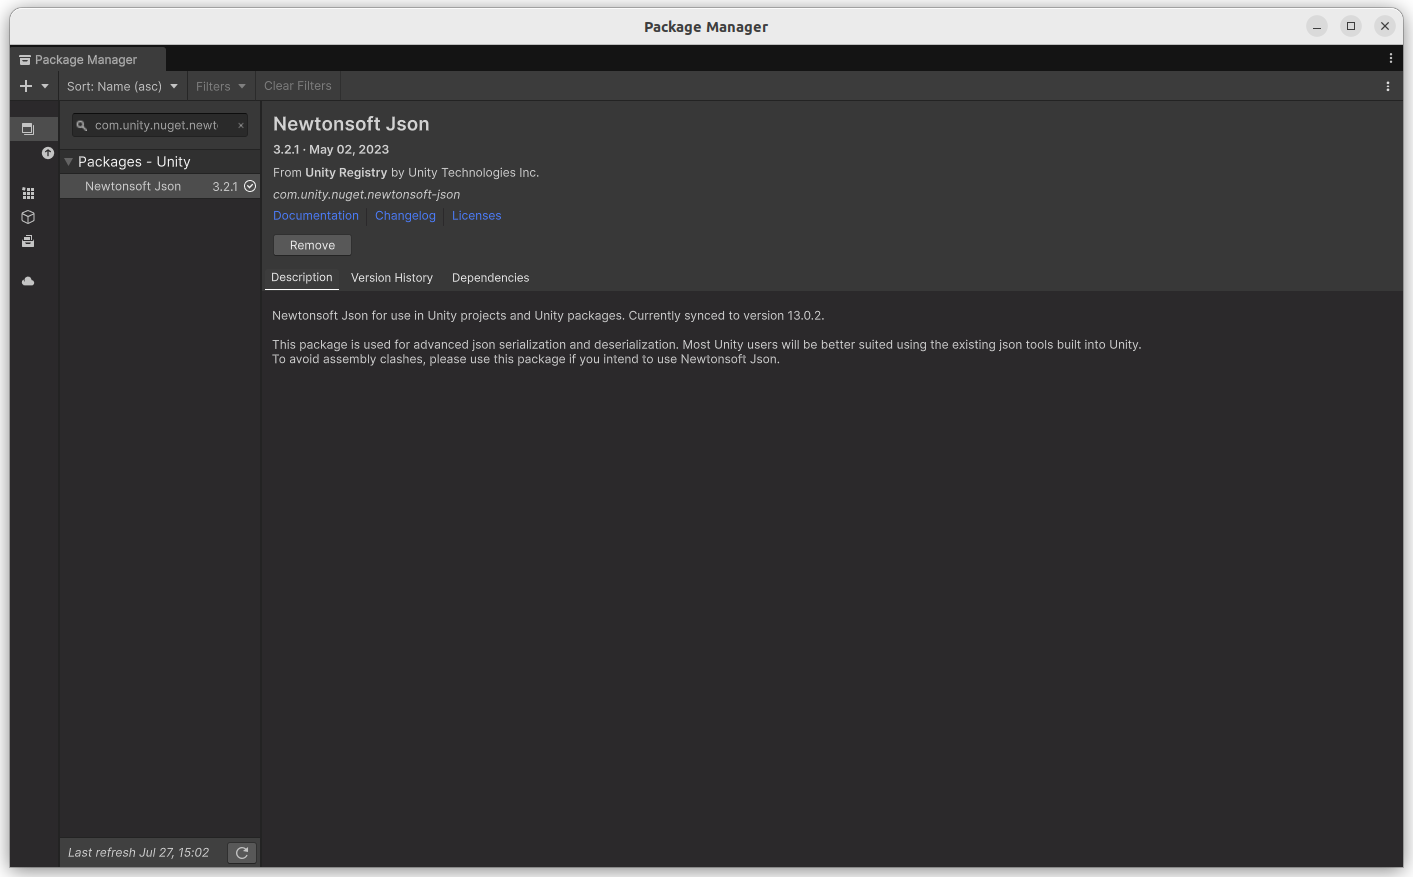Switch to the Dependencies tab
This screenshot has height=877, width=1413.
[491, 278]
